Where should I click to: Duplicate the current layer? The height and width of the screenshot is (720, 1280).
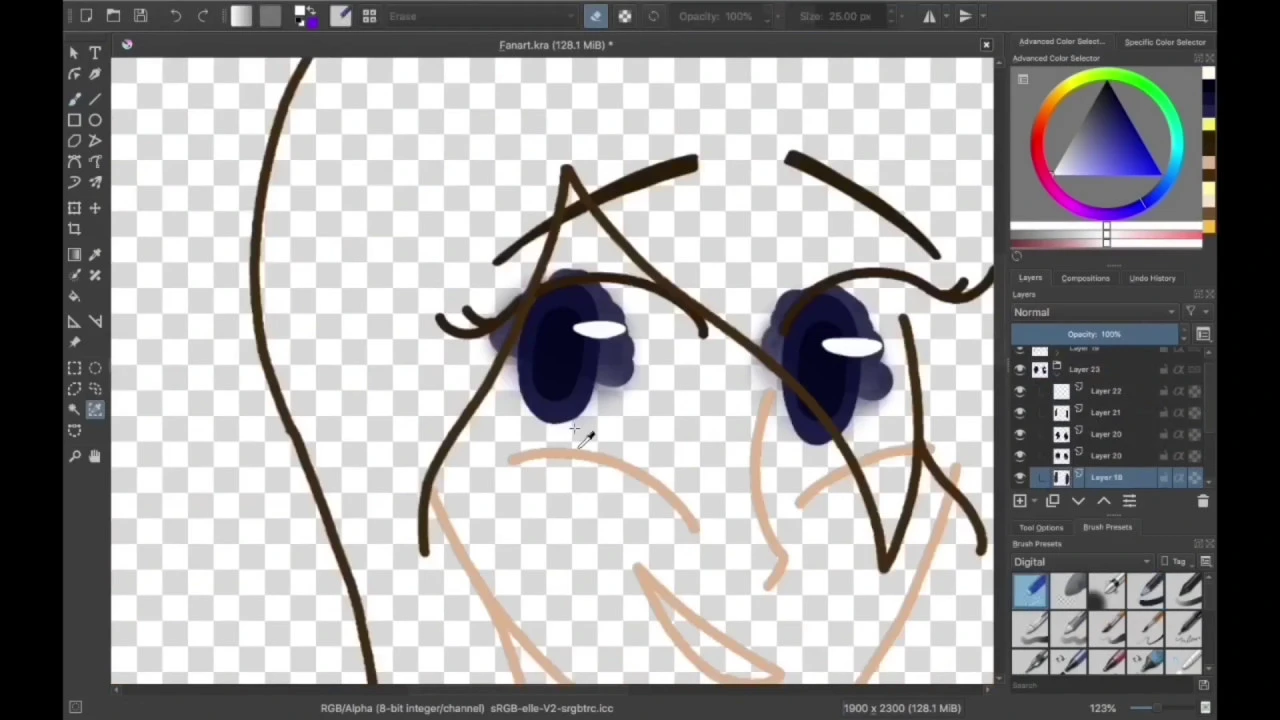tap(1052, 501)
